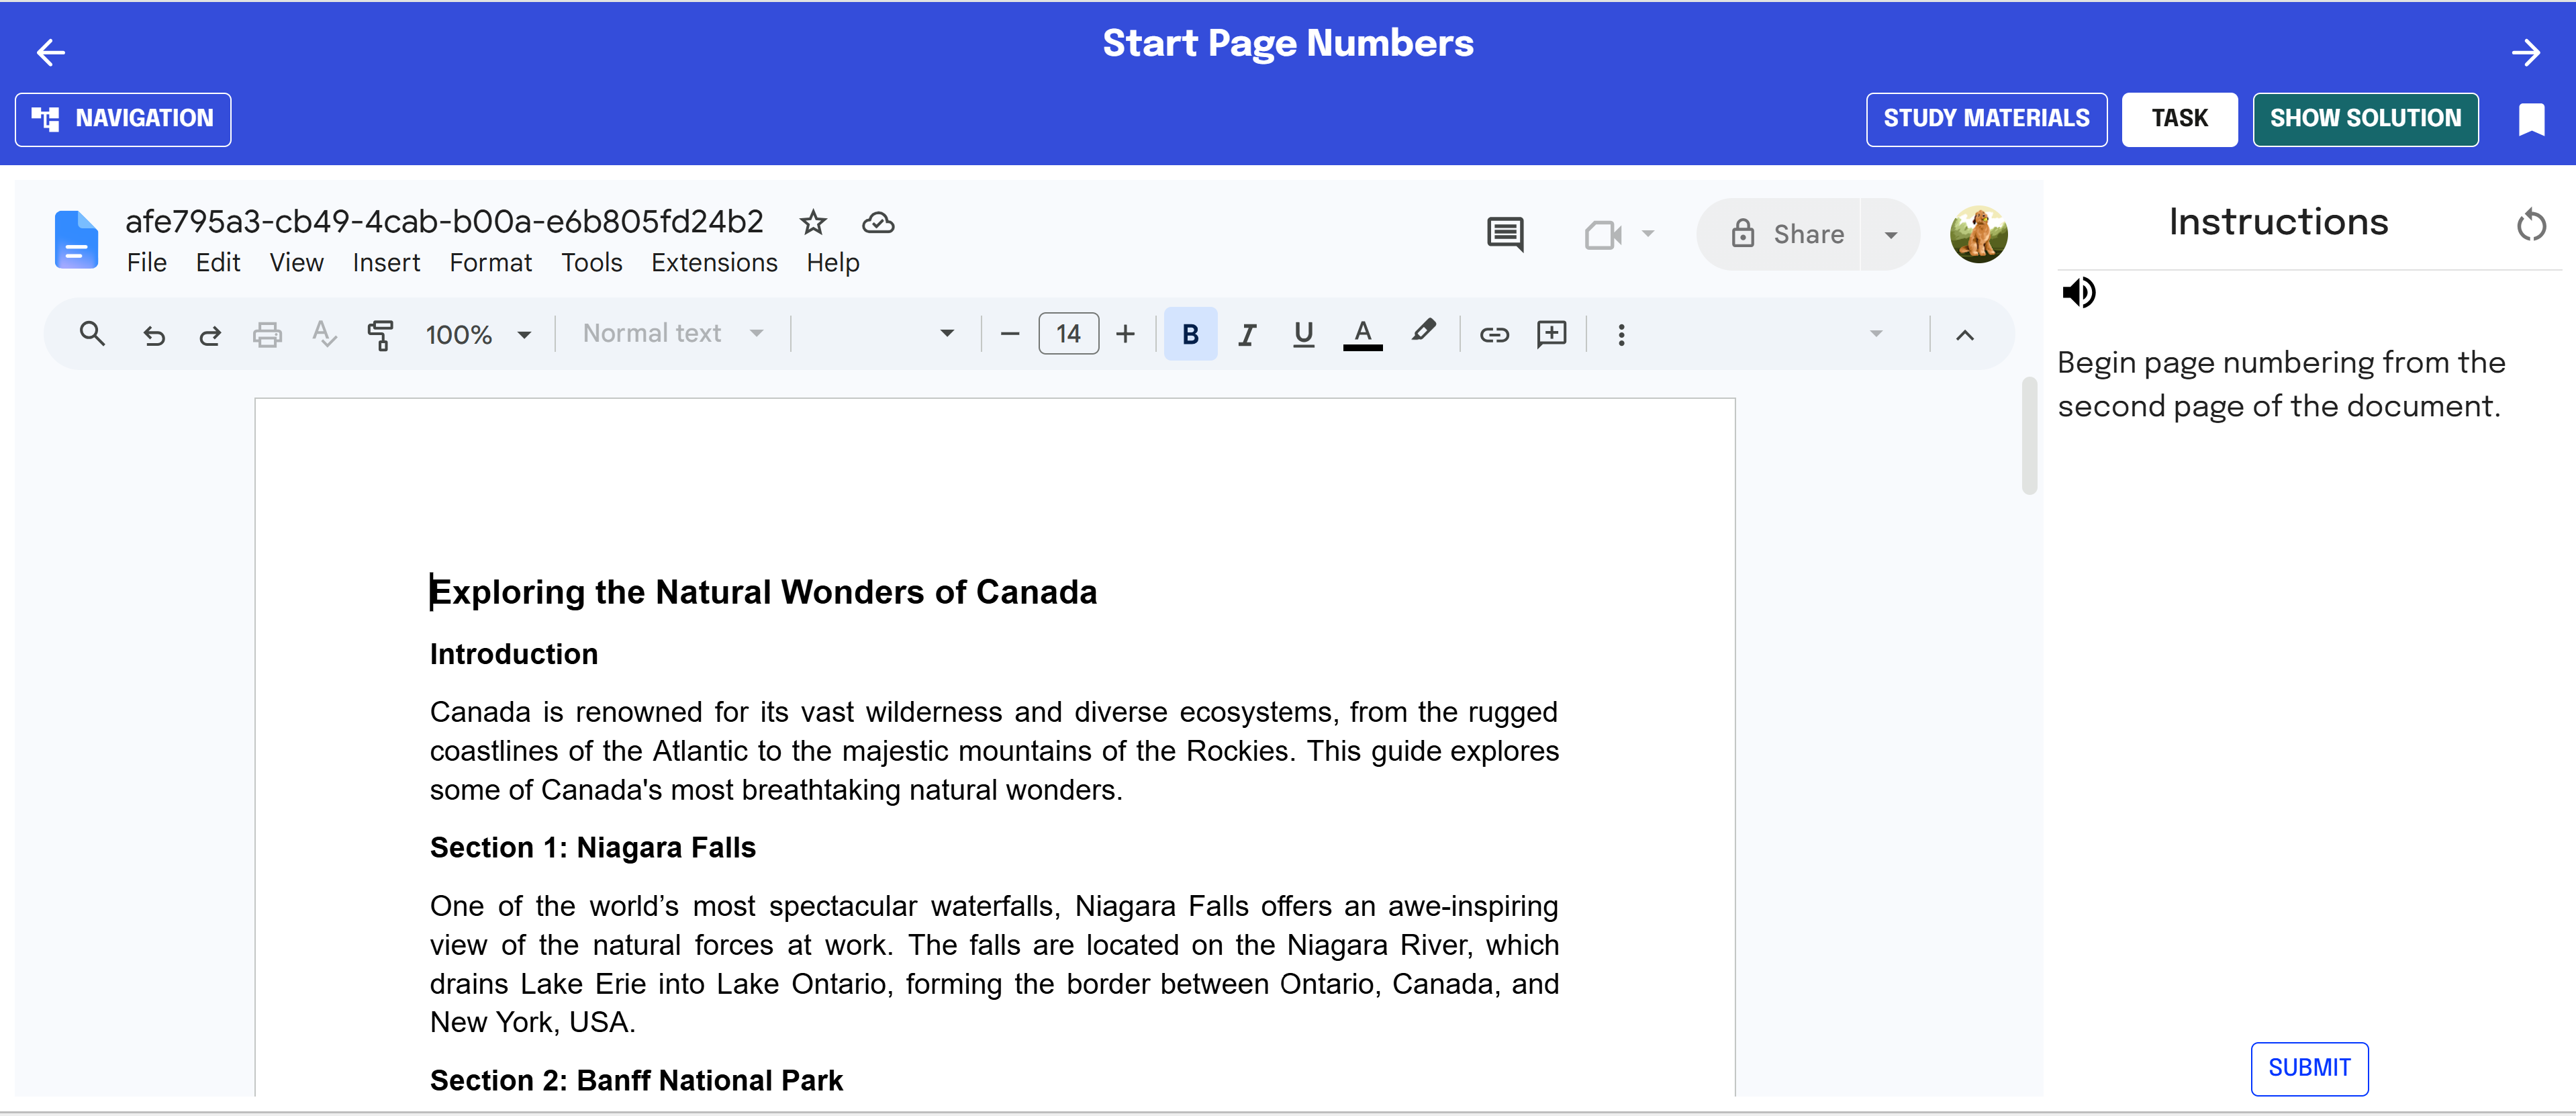Click the spell check icon
The height and width of the screenshot is (1116, 2576).
pyautogui.click(x=323, y=334)
